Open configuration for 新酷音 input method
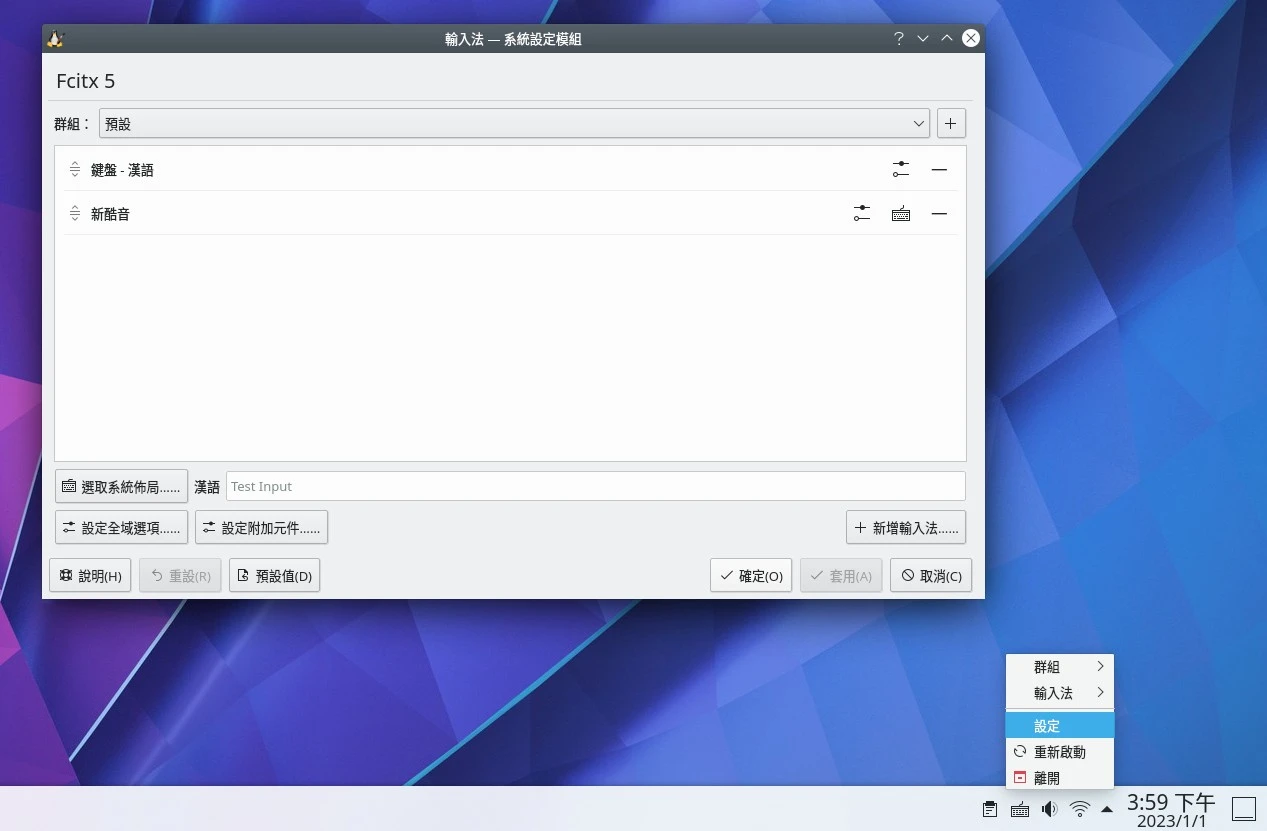1267x831 pixels. [862, 214]
